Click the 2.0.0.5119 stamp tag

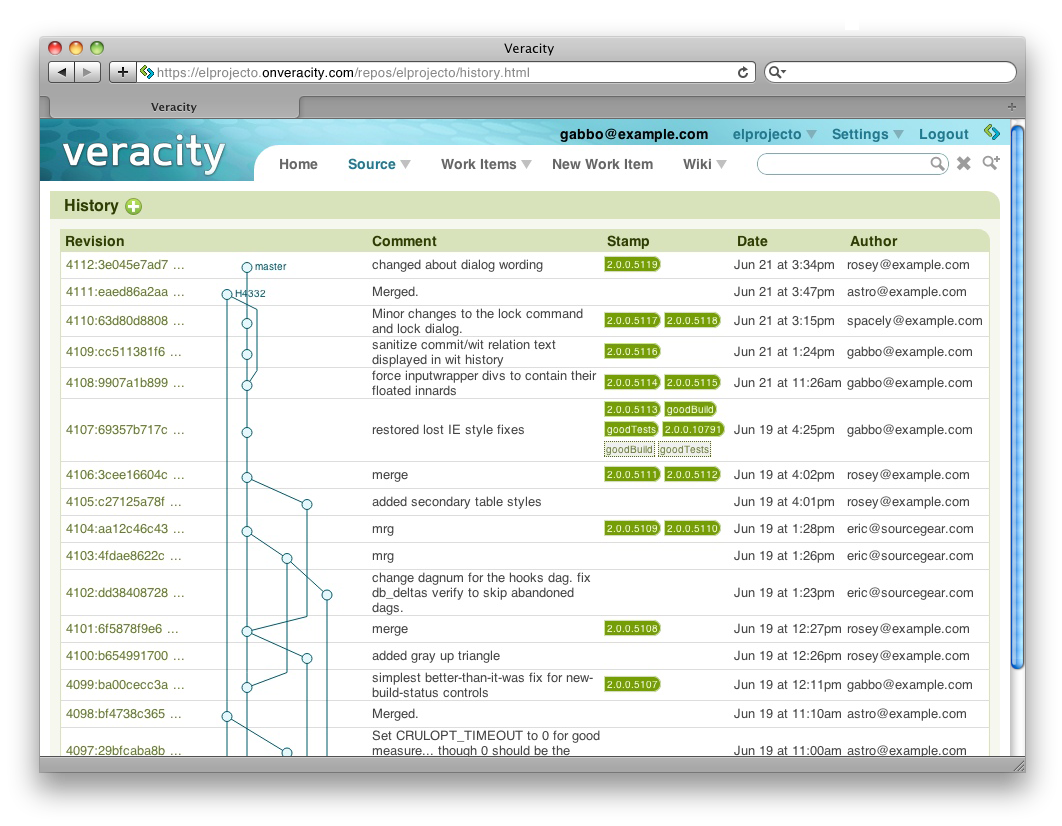point(632,265)
